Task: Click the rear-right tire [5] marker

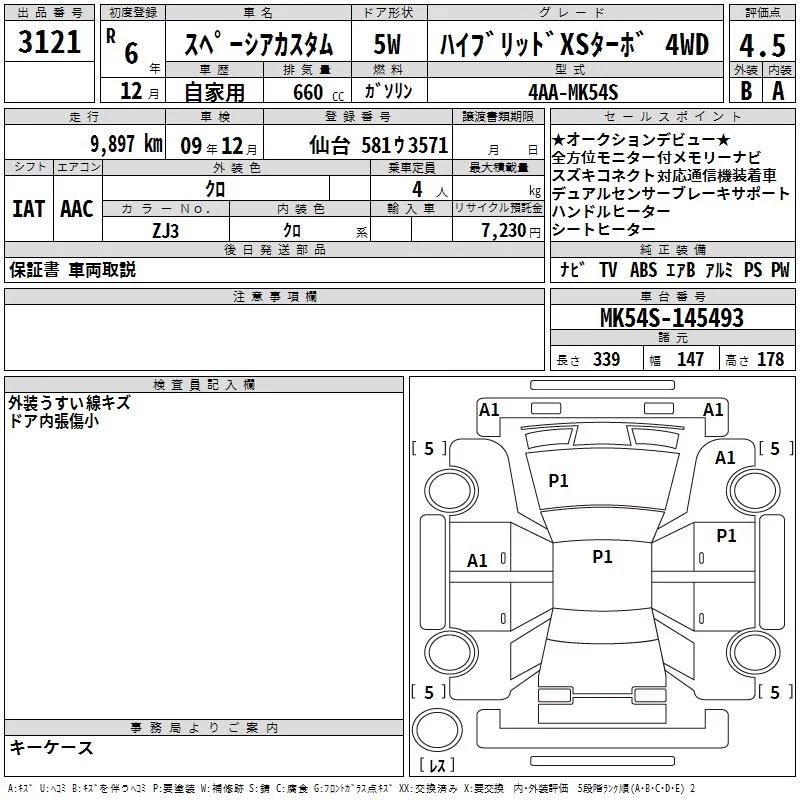Action: (771, 692)
